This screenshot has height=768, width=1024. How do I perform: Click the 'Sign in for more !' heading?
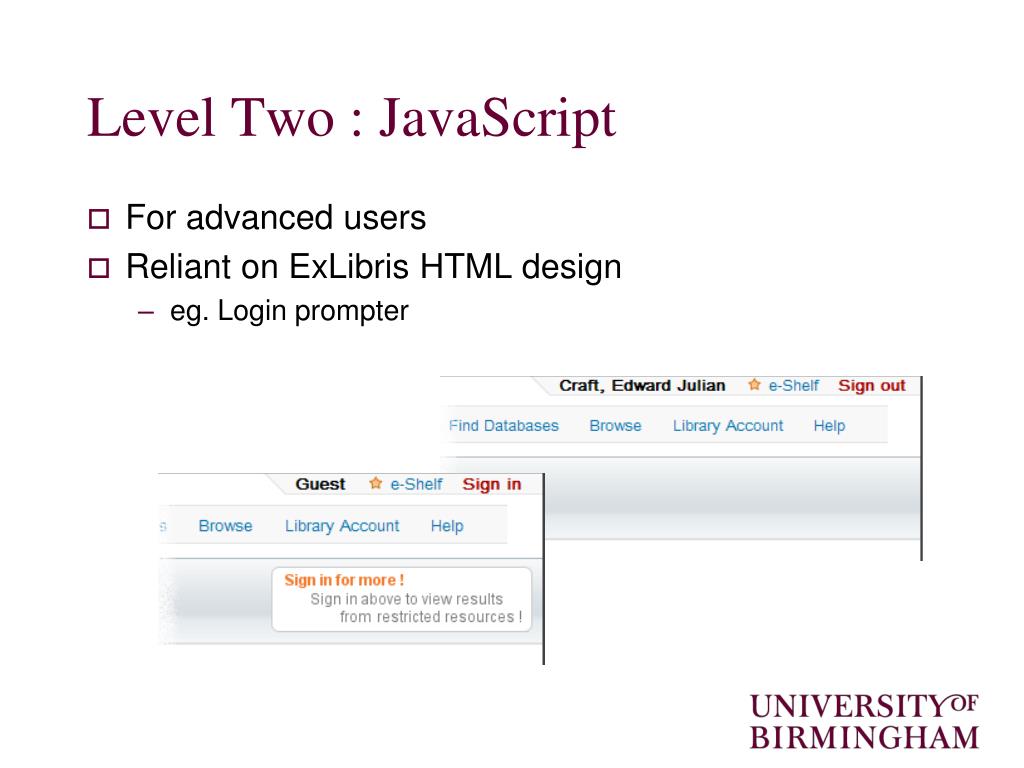point(344,580)
